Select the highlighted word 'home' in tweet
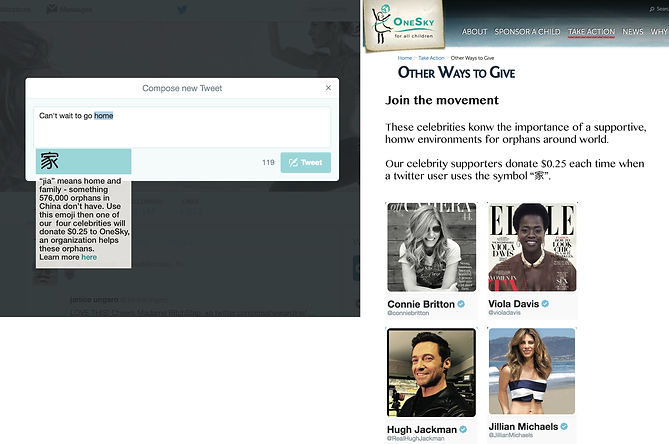The image size is (669, 444). click(x=104, y=116)
